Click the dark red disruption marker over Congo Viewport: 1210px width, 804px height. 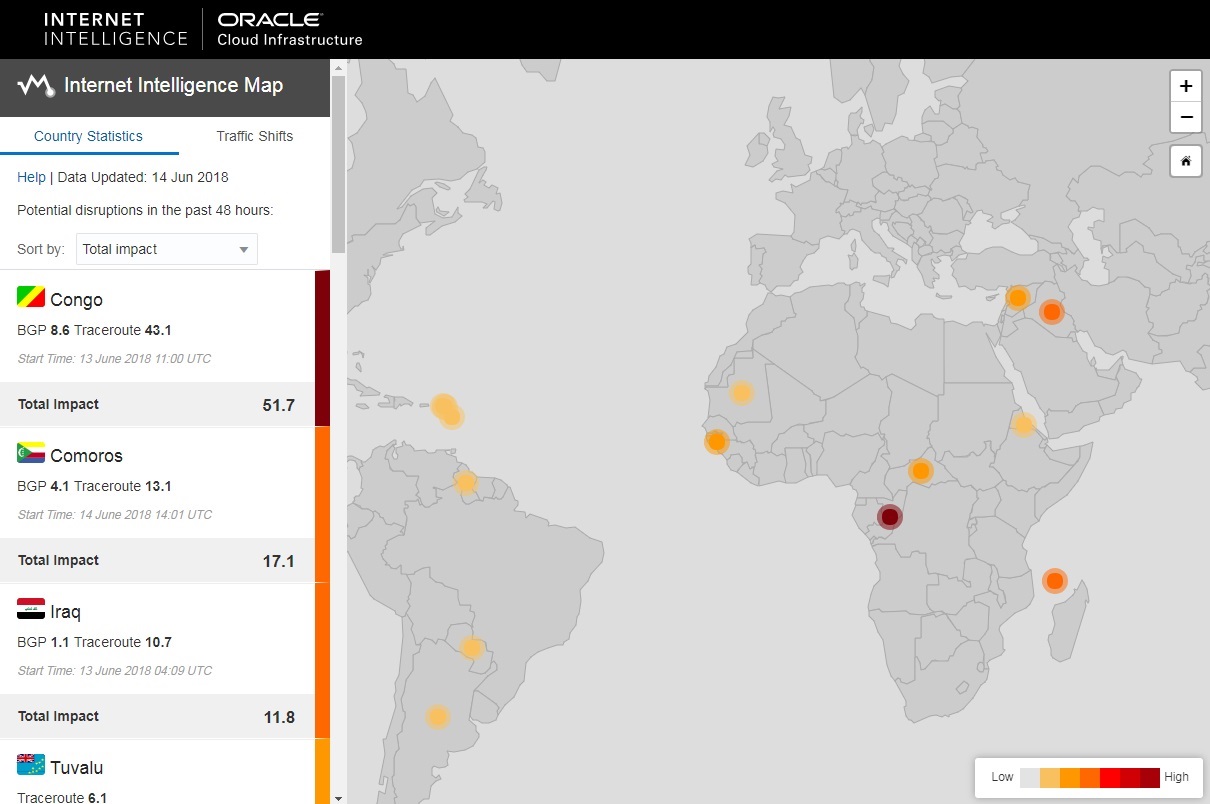tap(890, 516)
